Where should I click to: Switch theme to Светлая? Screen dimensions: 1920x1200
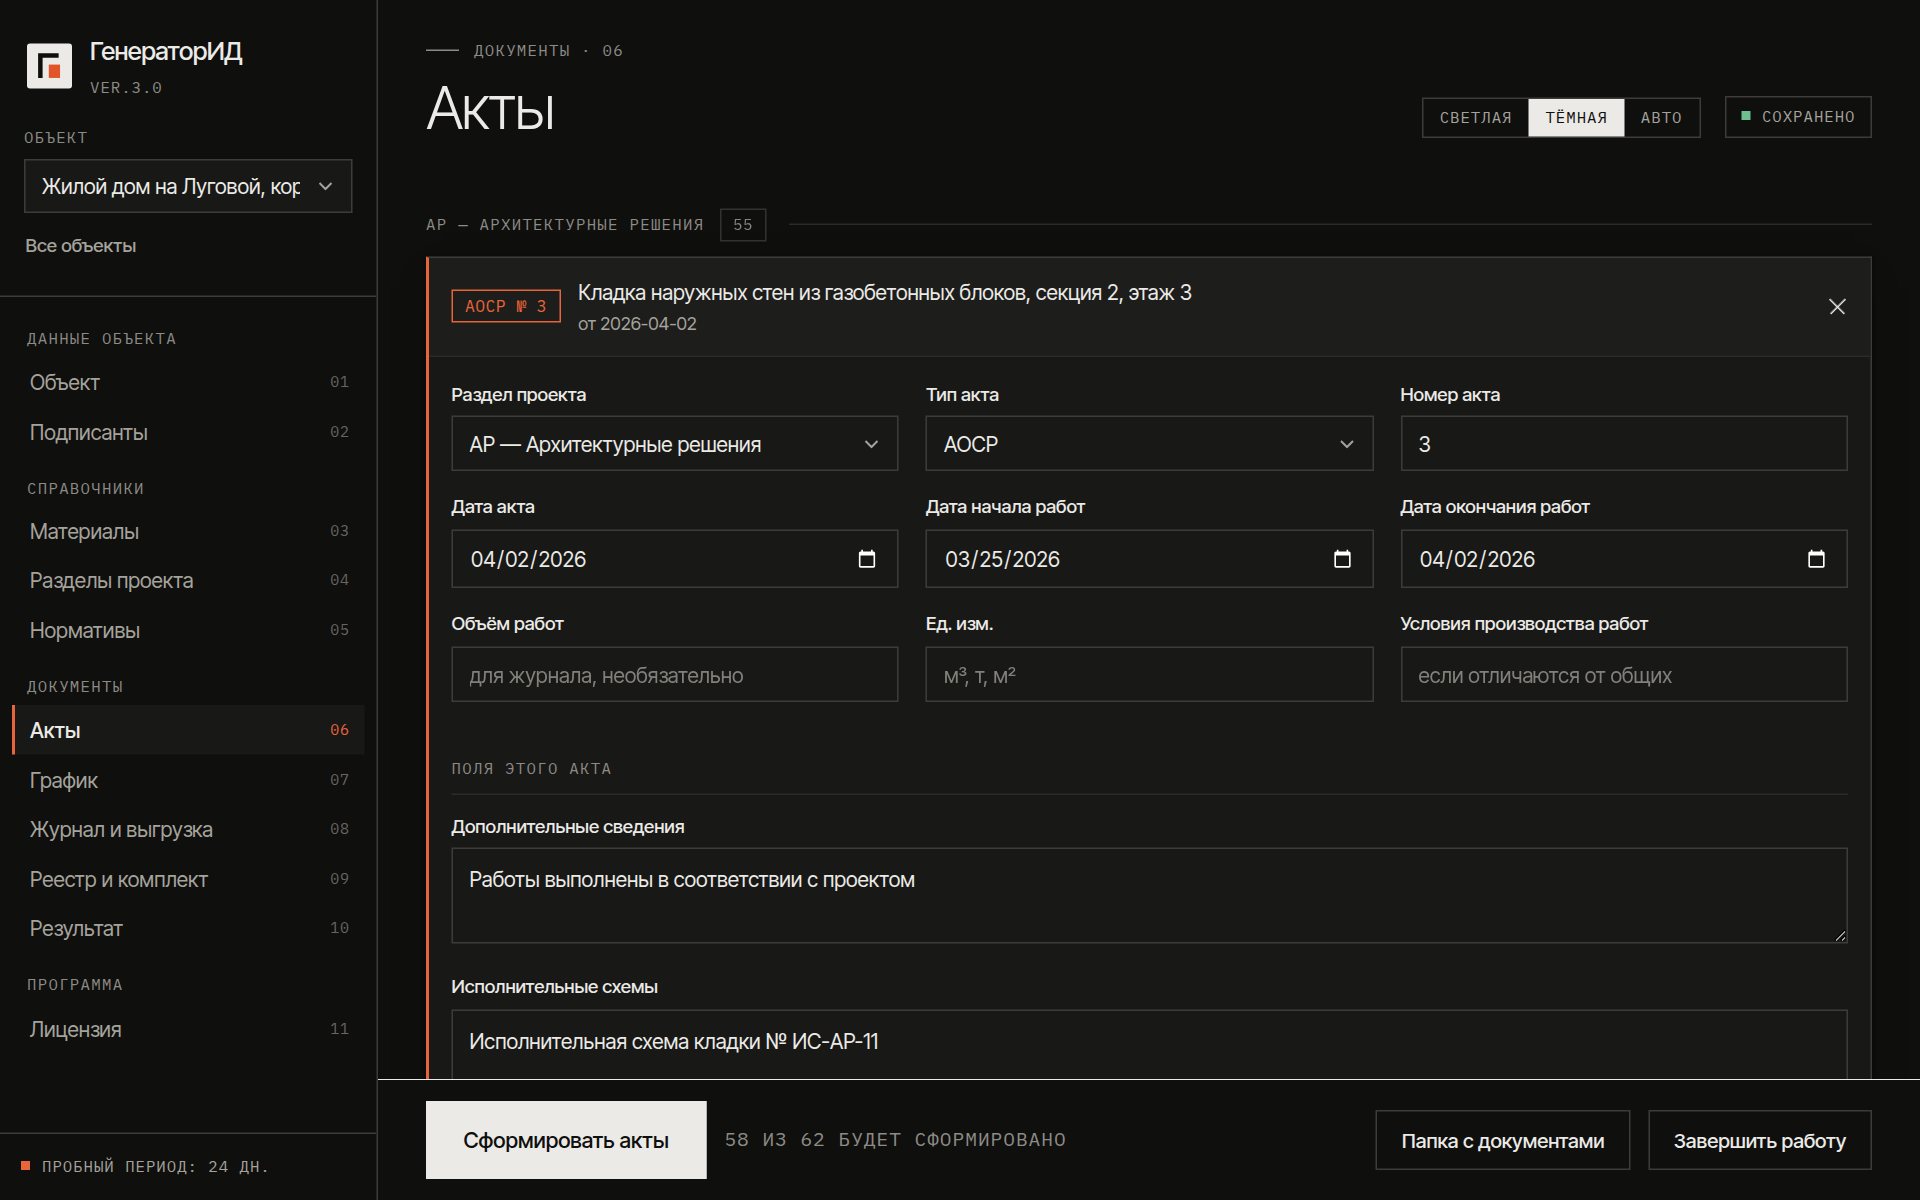[1475, 118]
